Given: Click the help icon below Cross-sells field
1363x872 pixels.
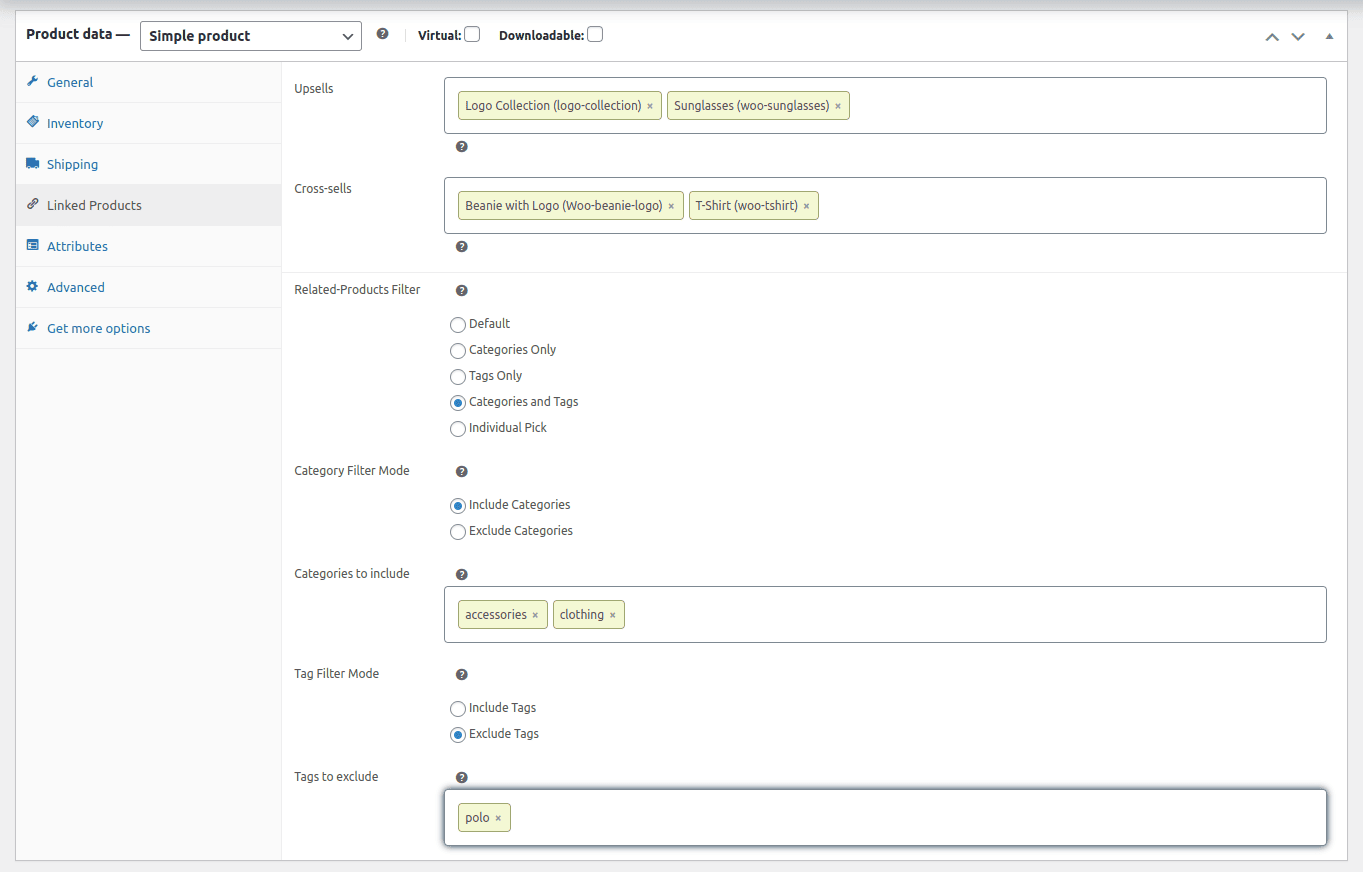Looking at the screenshot, I should click(461, 247).
